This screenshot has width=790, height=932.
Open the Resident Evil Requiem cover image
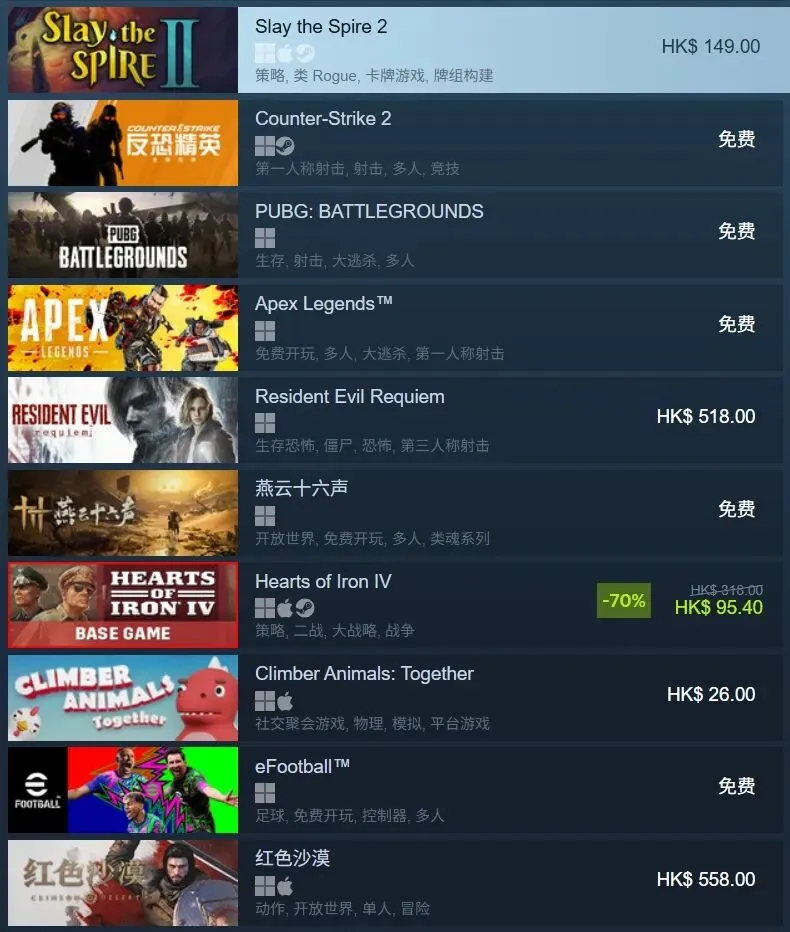click(x=122, y=420)
